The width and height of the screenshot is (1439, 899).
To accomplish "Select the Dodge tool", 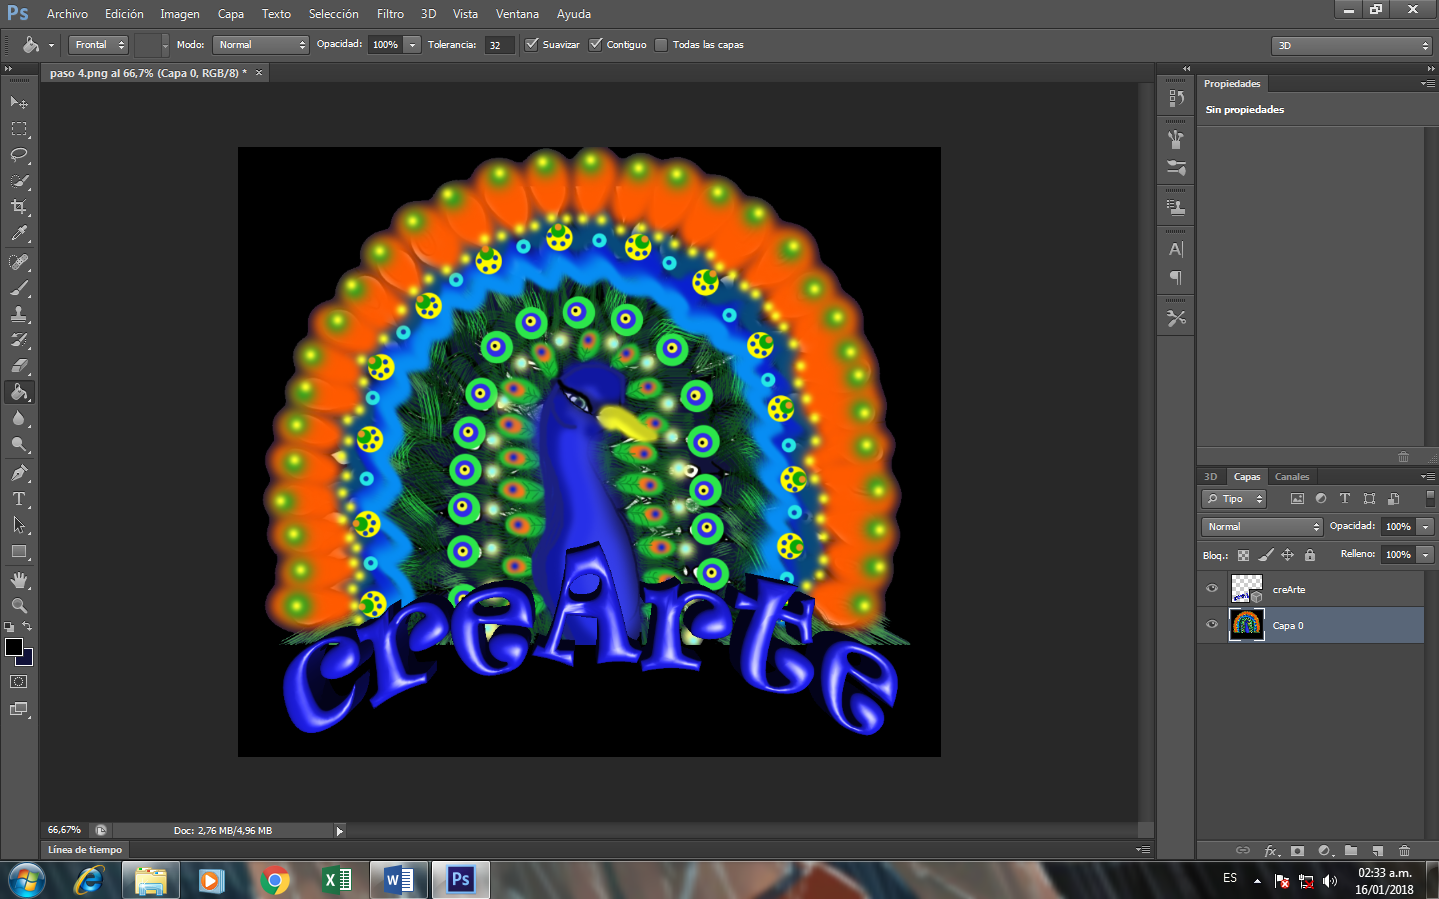I will click(x=19, y=444).
